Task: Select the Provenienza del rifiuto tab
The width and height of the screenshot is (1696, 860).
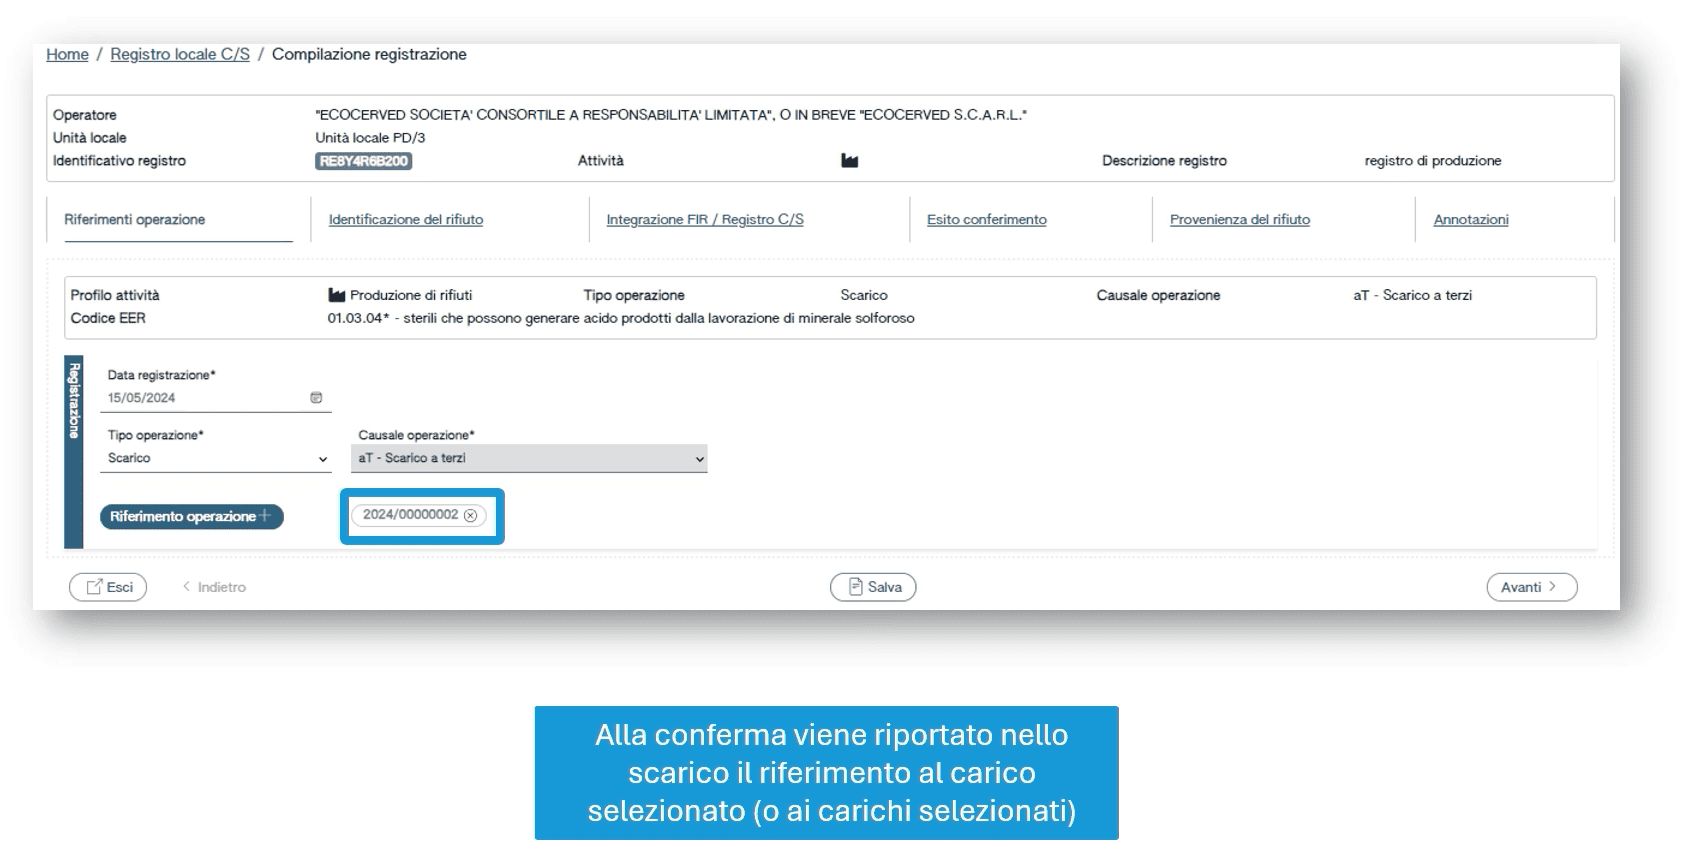Action: pyautogui.click(x=1239, y=220)
